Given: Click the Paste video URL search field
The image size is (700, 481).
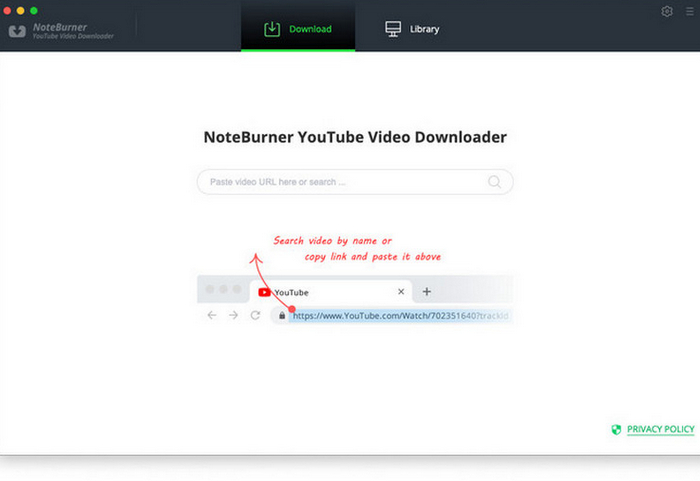Looking at the screenshot, I should click(355, 182).
